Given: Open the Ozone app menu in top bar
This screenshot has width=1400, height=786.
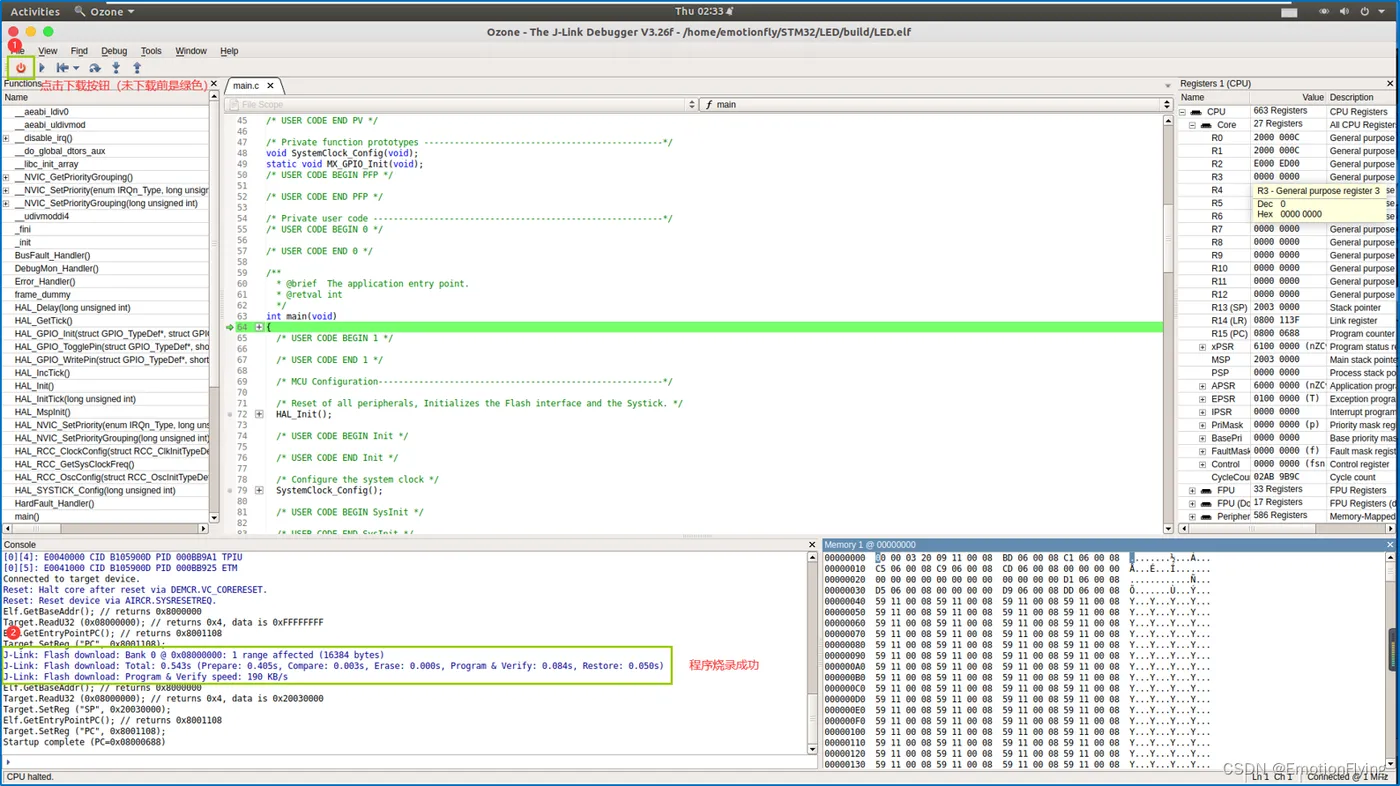Looking at the screenshot, I should (105, 12).
